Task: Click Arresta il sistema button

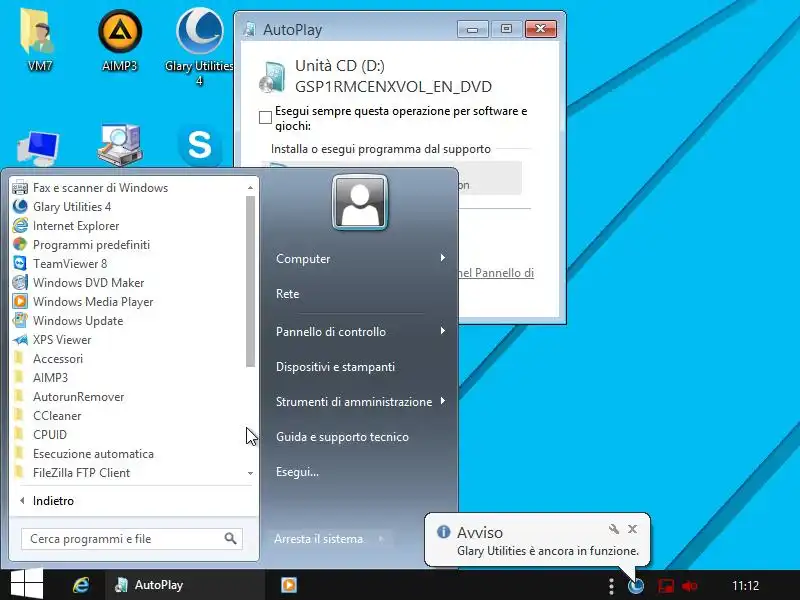Action: click(318, 539)
